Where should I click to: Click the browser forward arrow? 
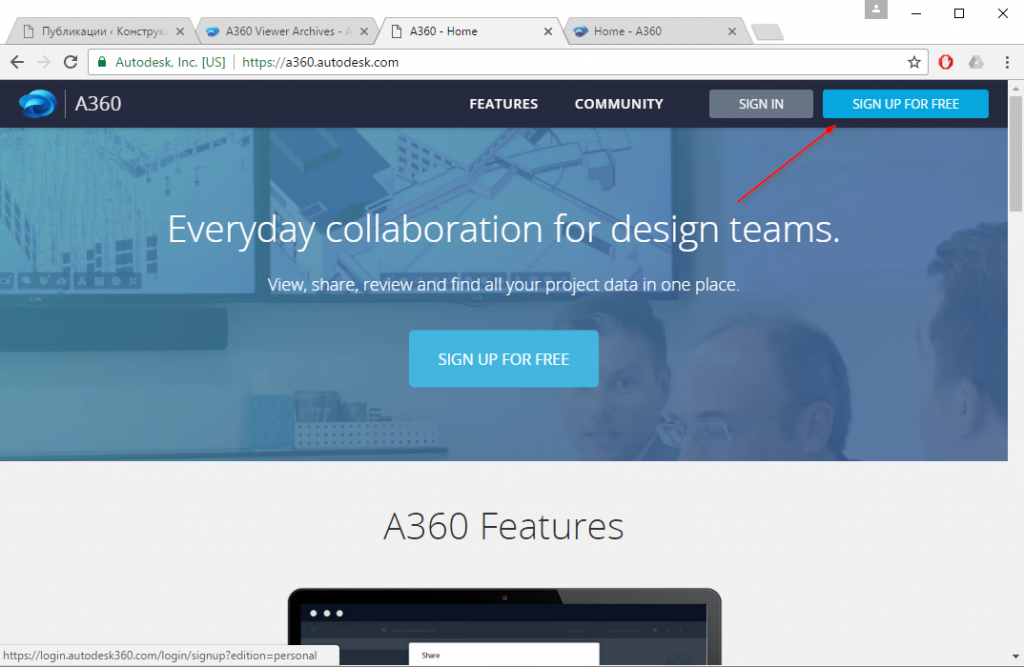(x=44, y=62)
